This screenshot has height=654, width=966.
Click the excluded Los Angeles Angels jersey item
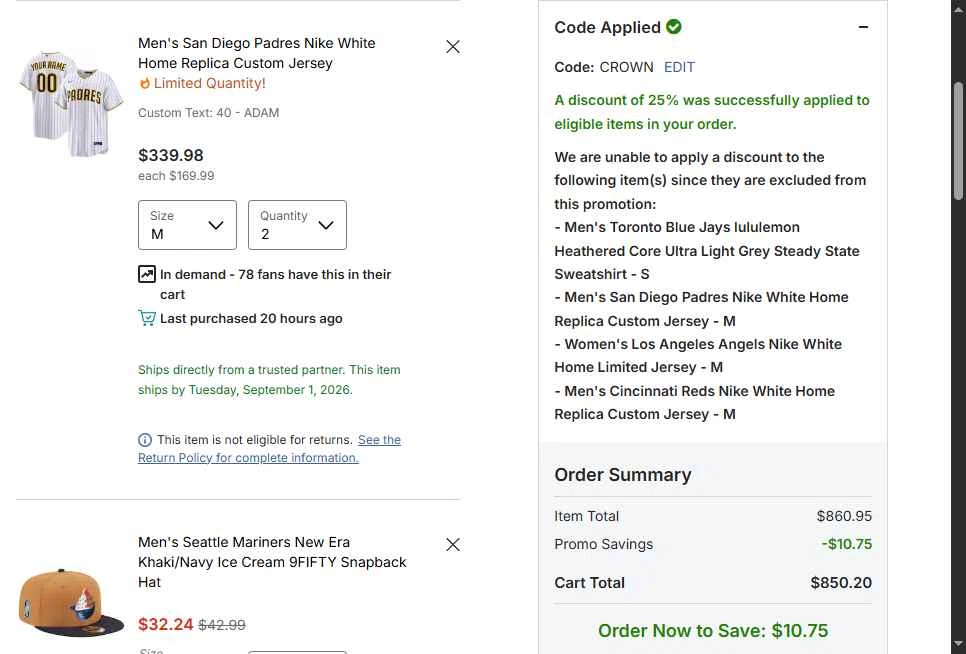point(698,355)
